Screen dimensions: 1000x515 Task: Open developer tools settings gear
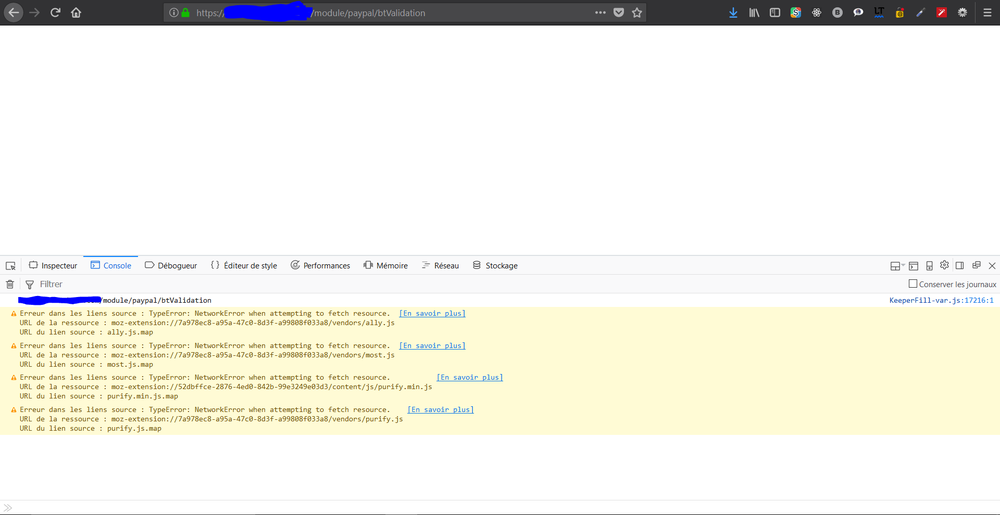pos(945,265)
